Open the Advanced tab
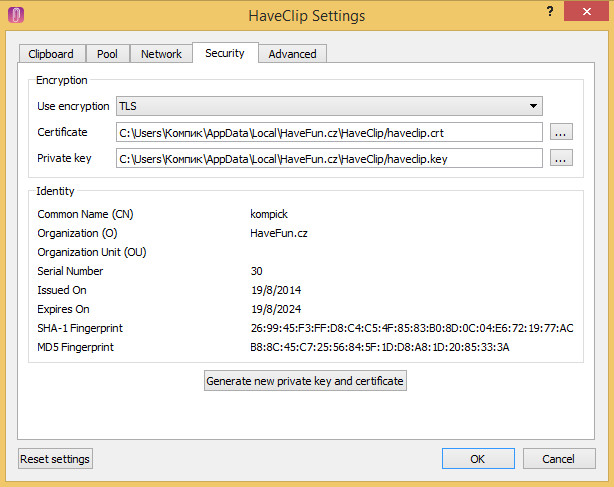Screen dimensions: 614x487 292,54
